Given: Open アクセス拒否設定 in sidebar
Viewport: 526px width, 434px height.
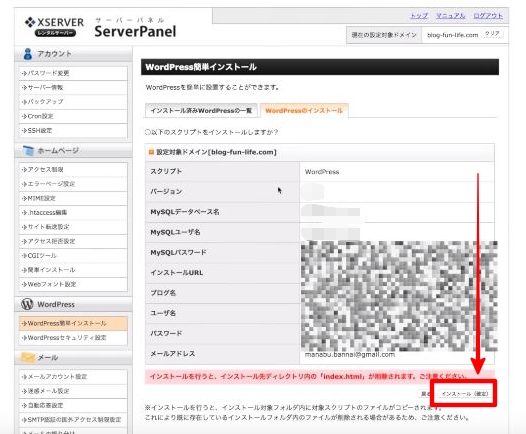Looking at the screenshot, I should (x=73, y=241).
